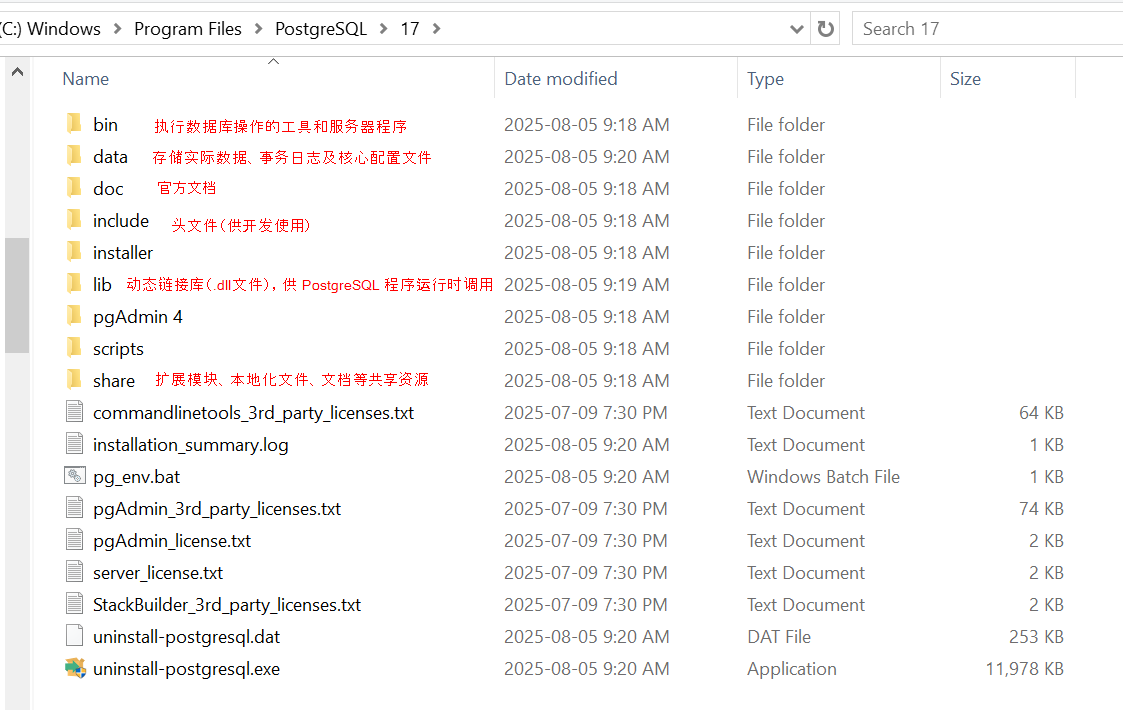Select the installer folder icon
The image size is (1123, 710).
[74, 252]
